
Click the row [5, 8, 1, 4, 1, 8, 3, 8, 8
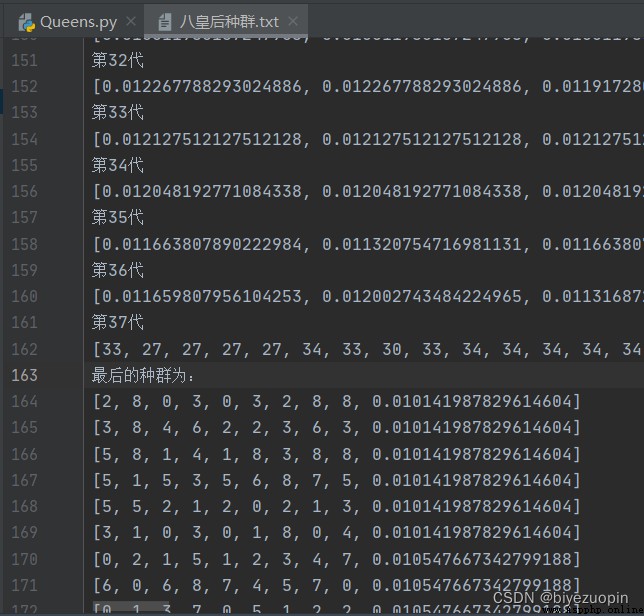[337, 454]
